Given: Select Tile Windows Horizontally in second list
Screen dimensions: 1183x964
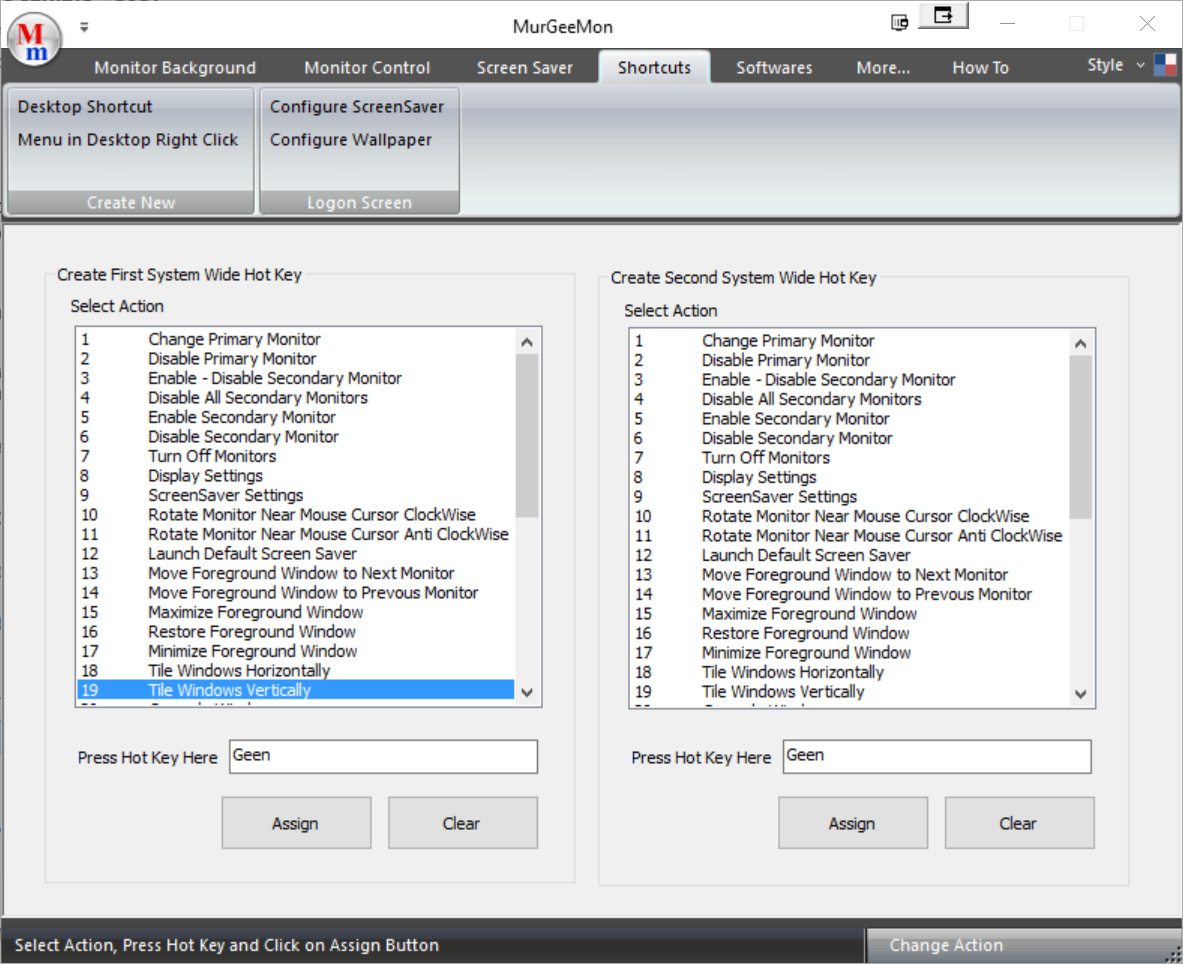Looking at the screenshot, I should point(792,672).
